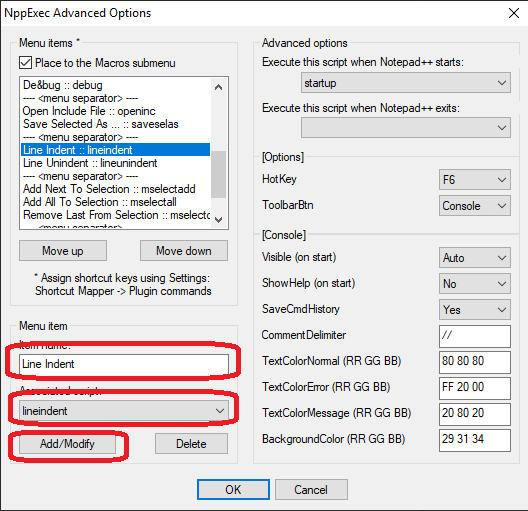528x511 pixels.
Task: Open the SaveCmdHistory Yes dropdown
Action: click(x=474, y=310)
